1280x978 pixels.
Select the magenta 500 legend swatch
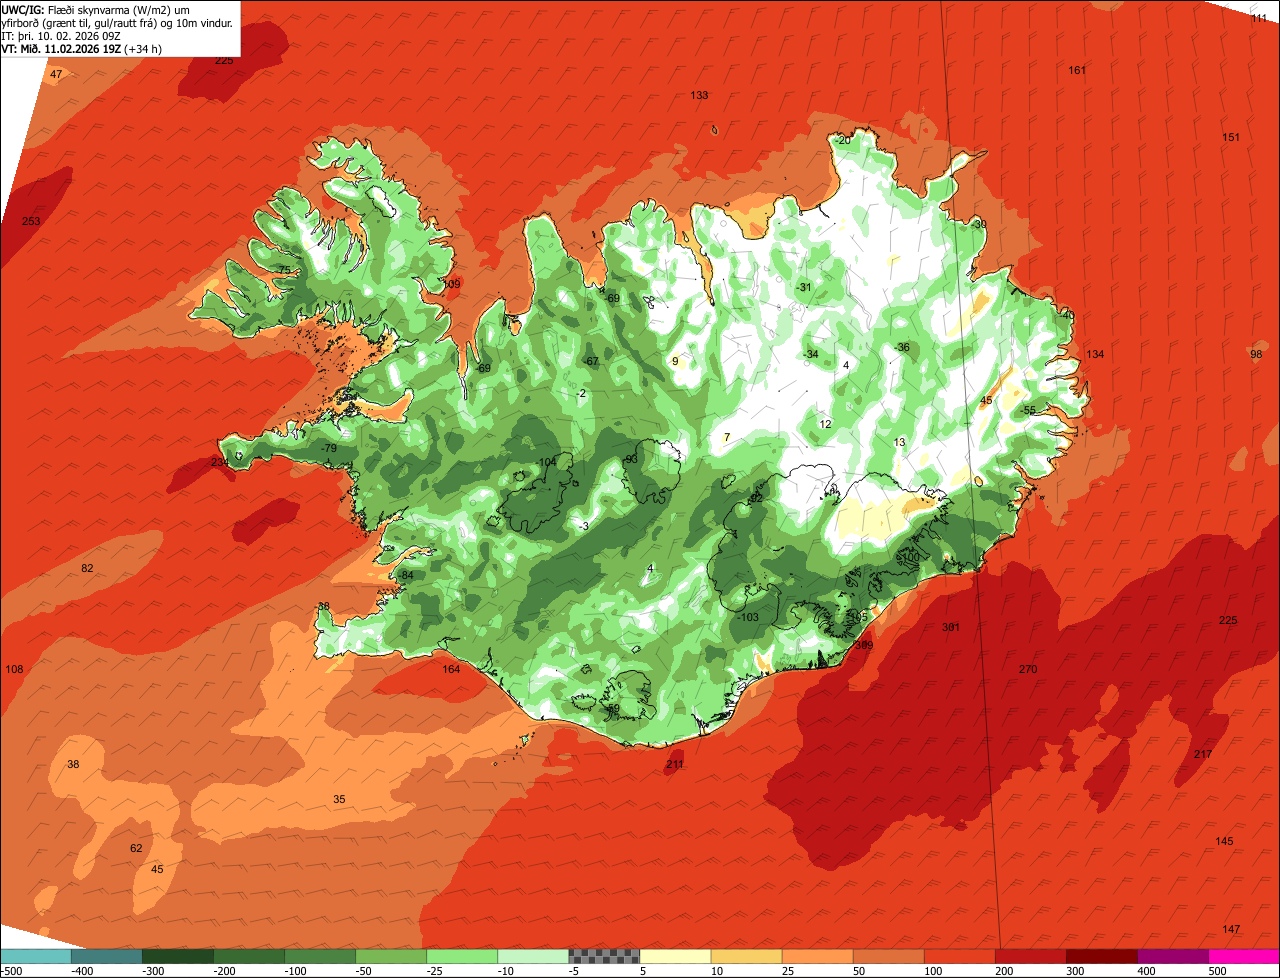click(x=1244, y=956)
